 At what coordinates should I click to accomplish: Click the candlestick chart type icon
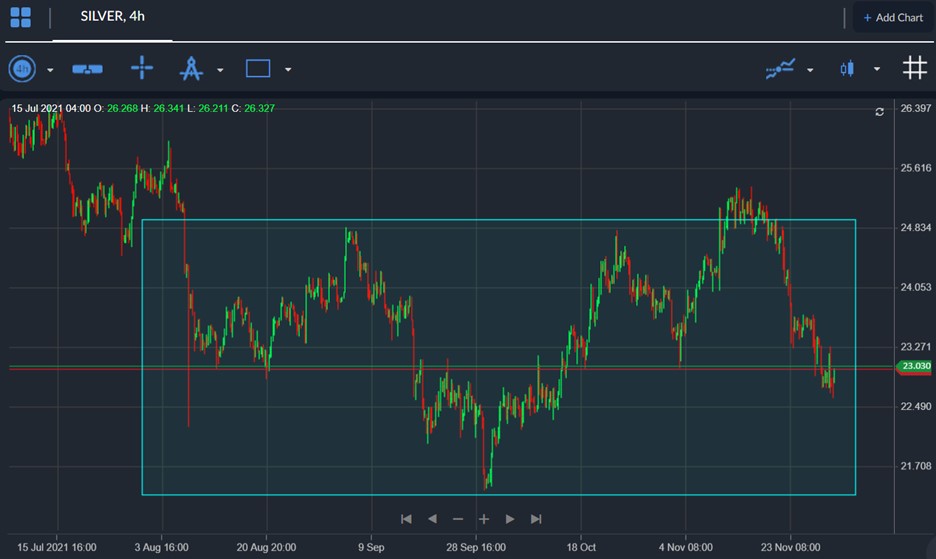click(x=848, y=69)
